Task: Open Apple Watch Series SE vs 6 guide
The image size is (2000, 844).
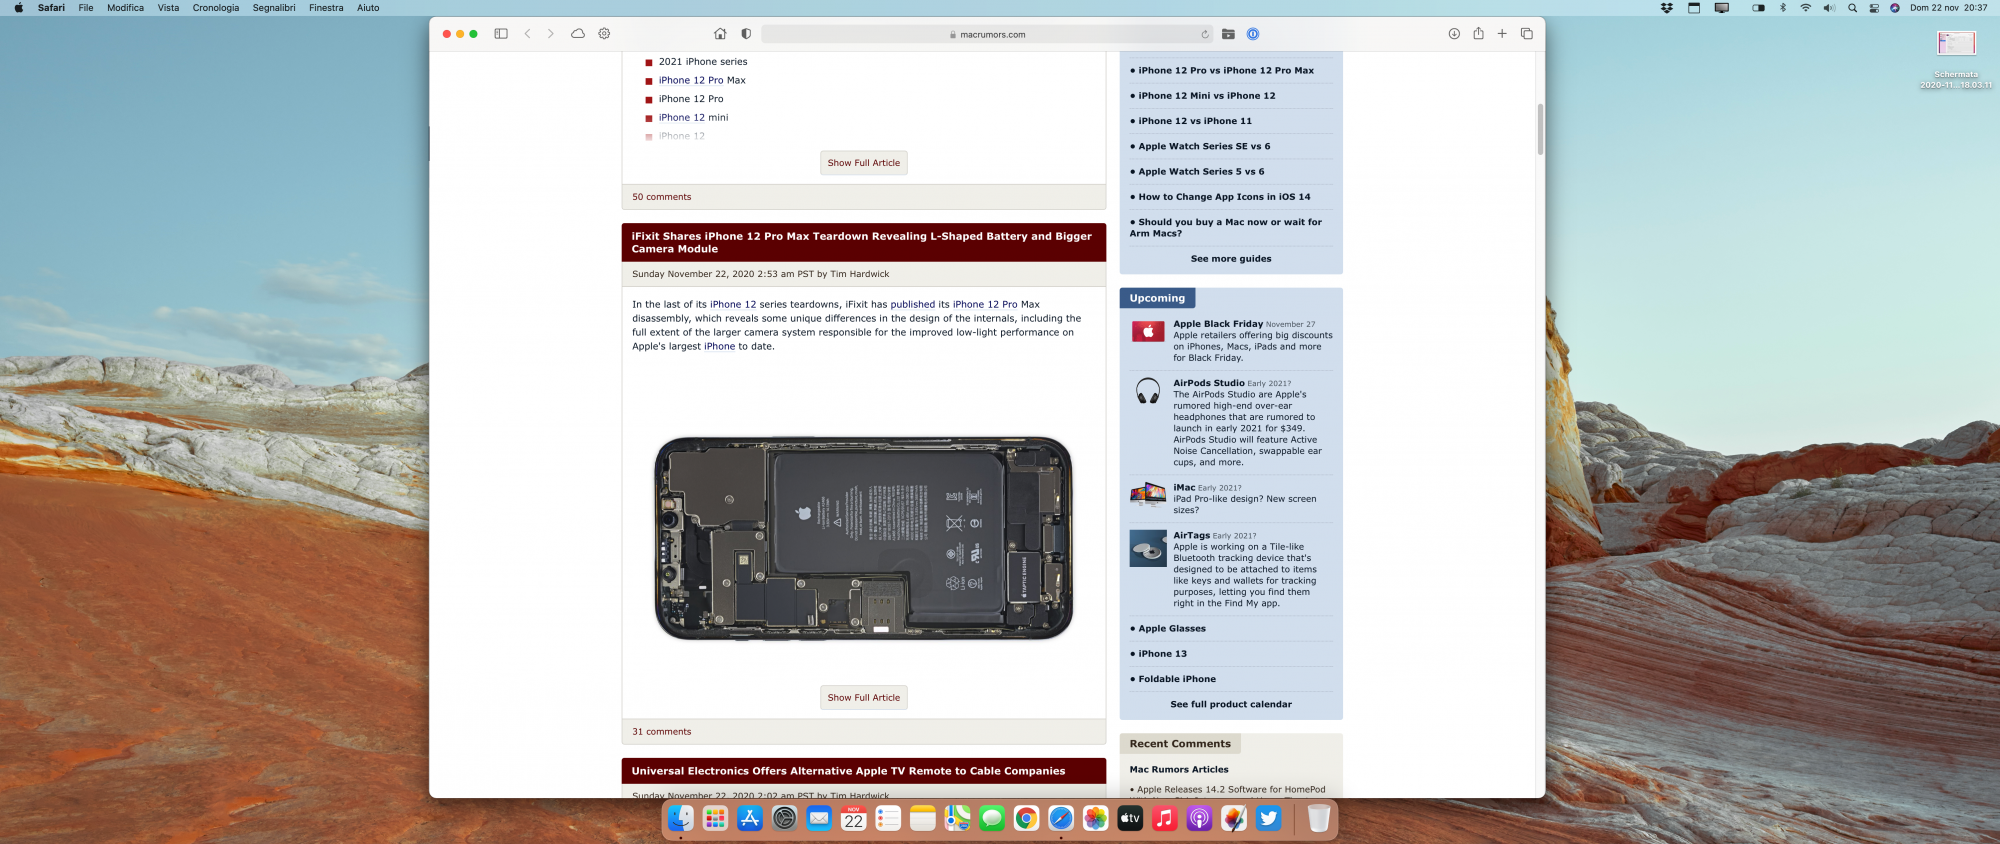Action: coord(1204,147)
